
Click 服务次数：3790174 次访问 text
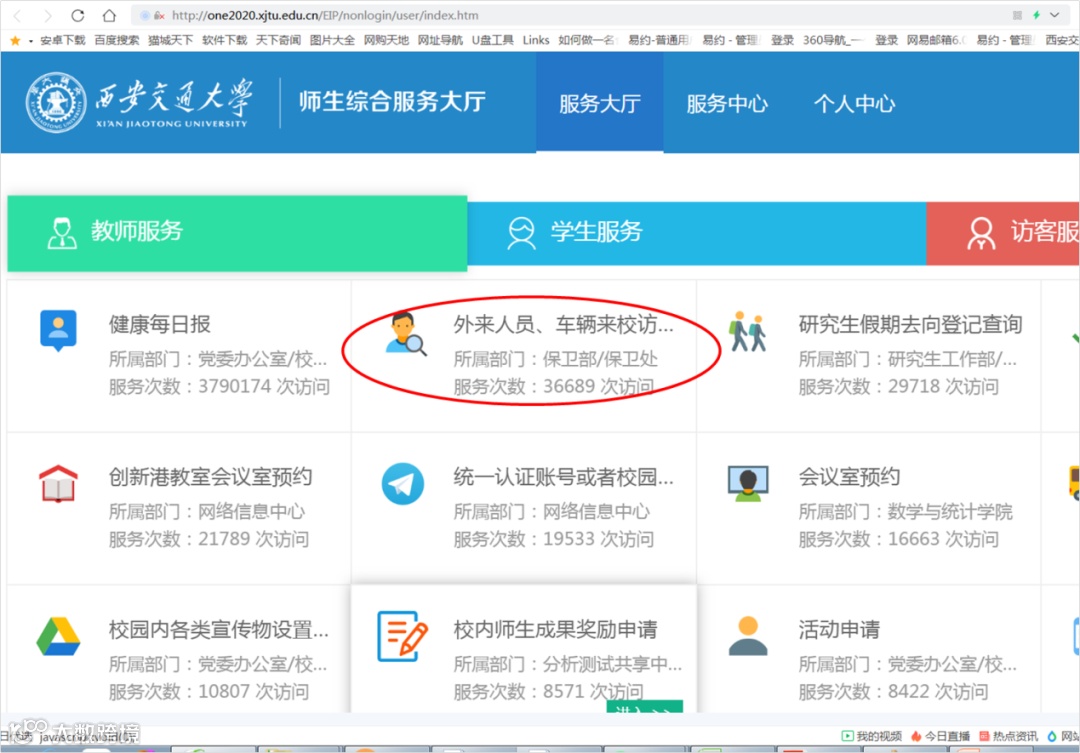219,386
